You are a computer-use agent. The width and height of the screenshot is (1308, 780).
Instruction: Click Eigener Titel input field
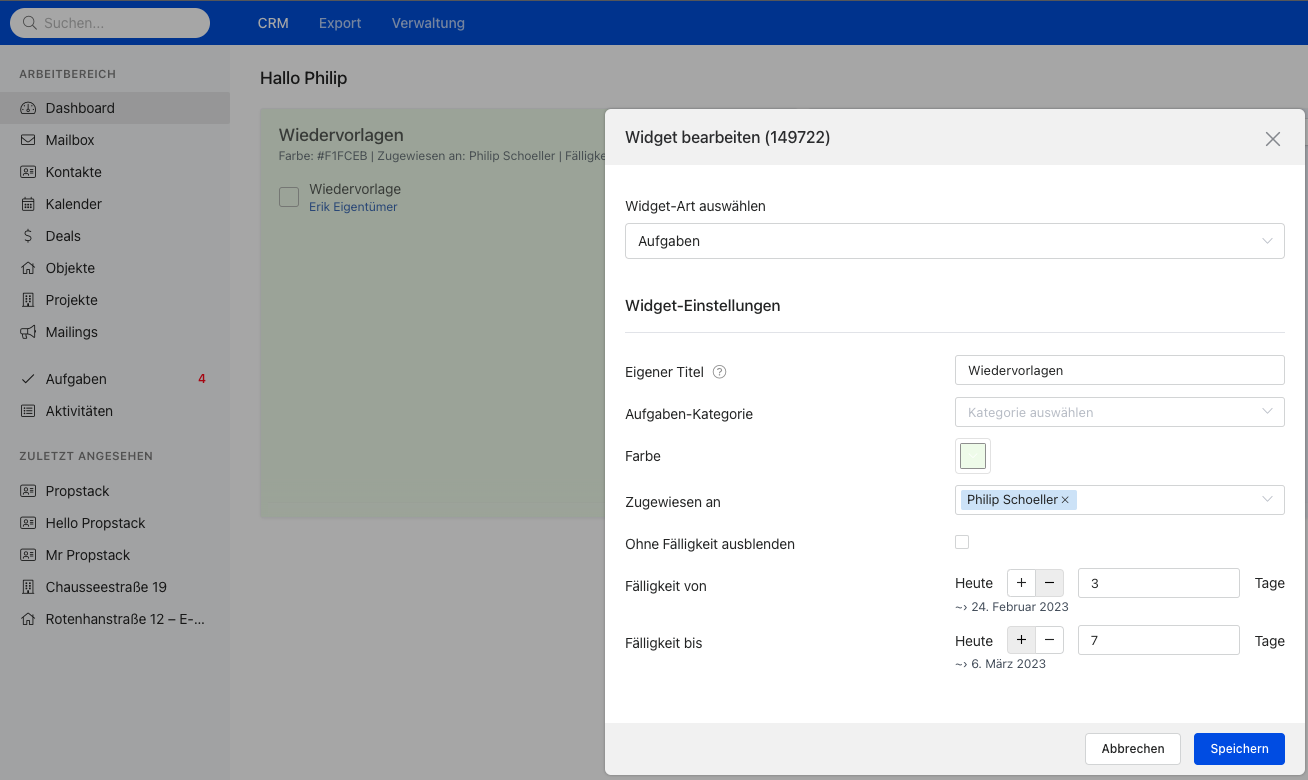[1119, 370]
